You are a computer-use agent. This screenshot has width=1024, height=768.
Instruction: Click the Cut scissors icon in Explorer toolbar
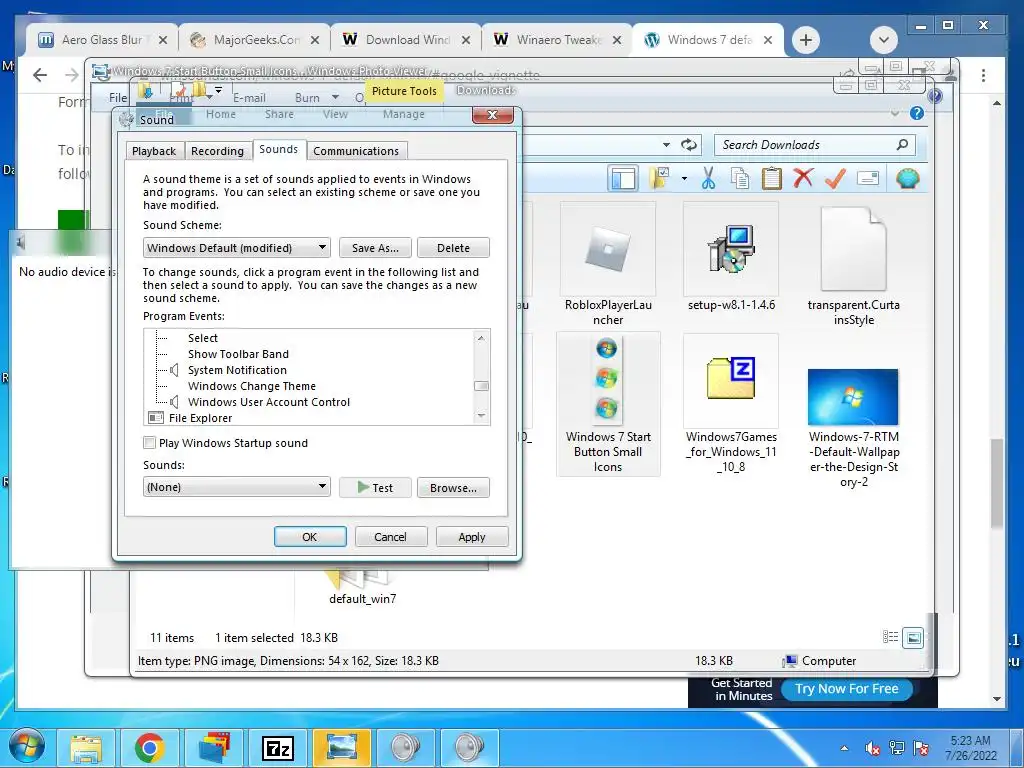(708, 178)
